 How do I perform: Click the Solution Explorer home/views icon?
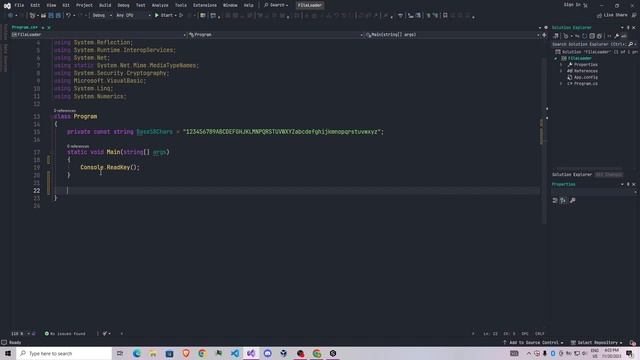556,36
